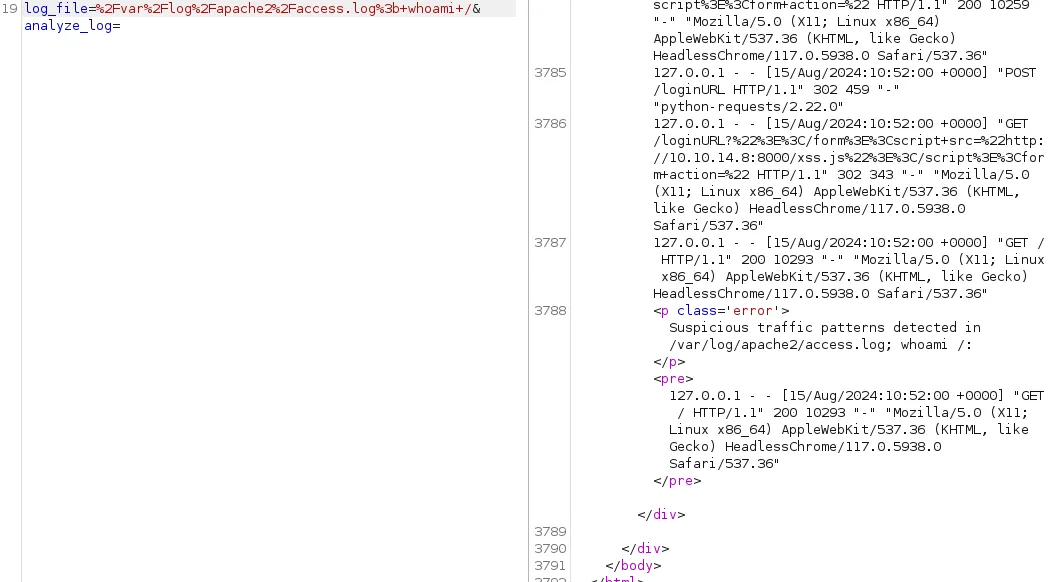Click "/var/log/apache2/access.log; whoami /:" text
This screenshot has width=1060, height=582.
(x=821, y=345)
